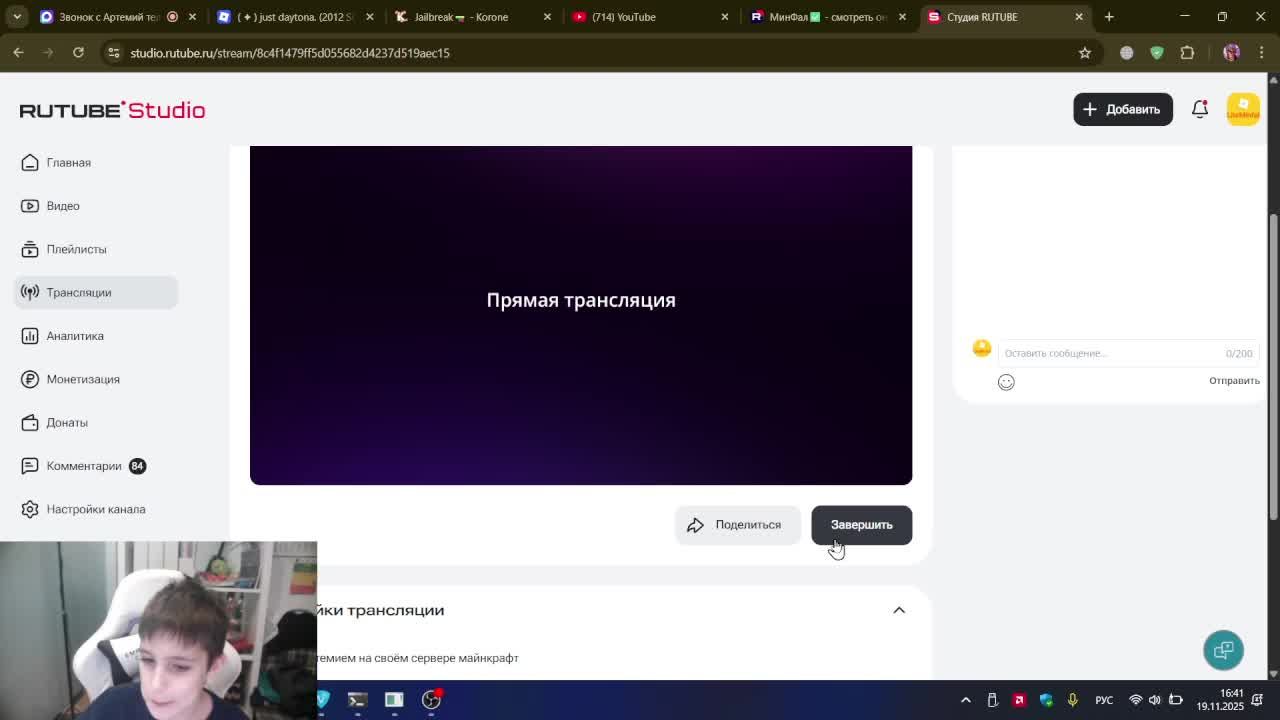The width and height of the screenshot is (1280, 720).
Task: Click the RUTUBE Studio logo
Action: click(x=112, y=110)
